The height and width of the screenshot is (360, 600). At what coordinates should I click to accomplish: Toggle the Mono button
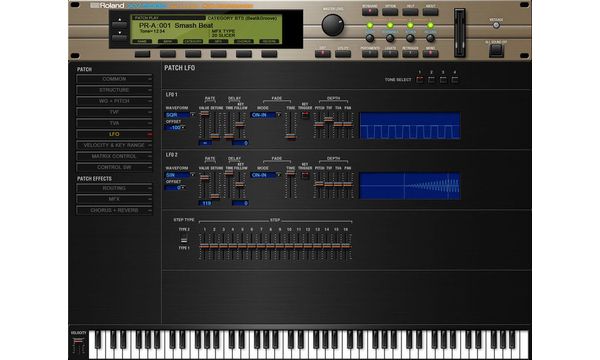coord(430,54)
